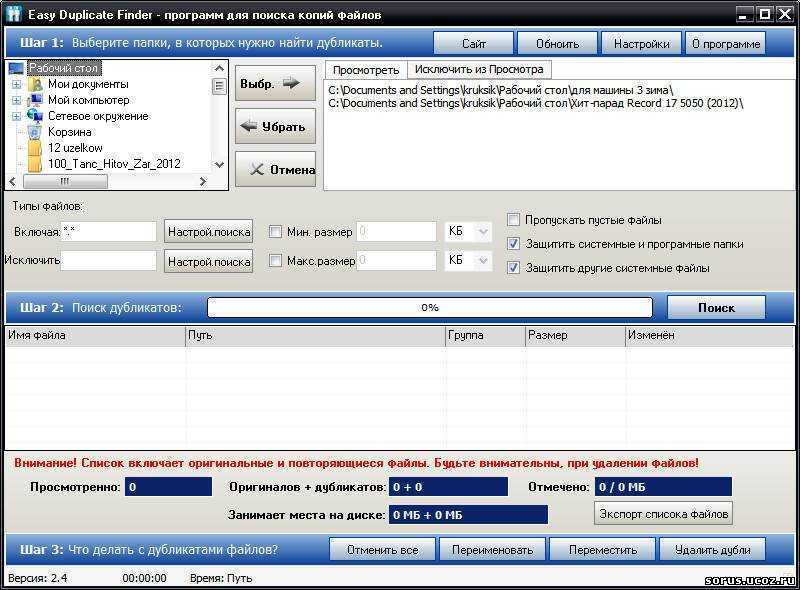Sort results by Путь column header
This screenshot has height=590, width=800.
pyautogui.click(x=315, y=335)
